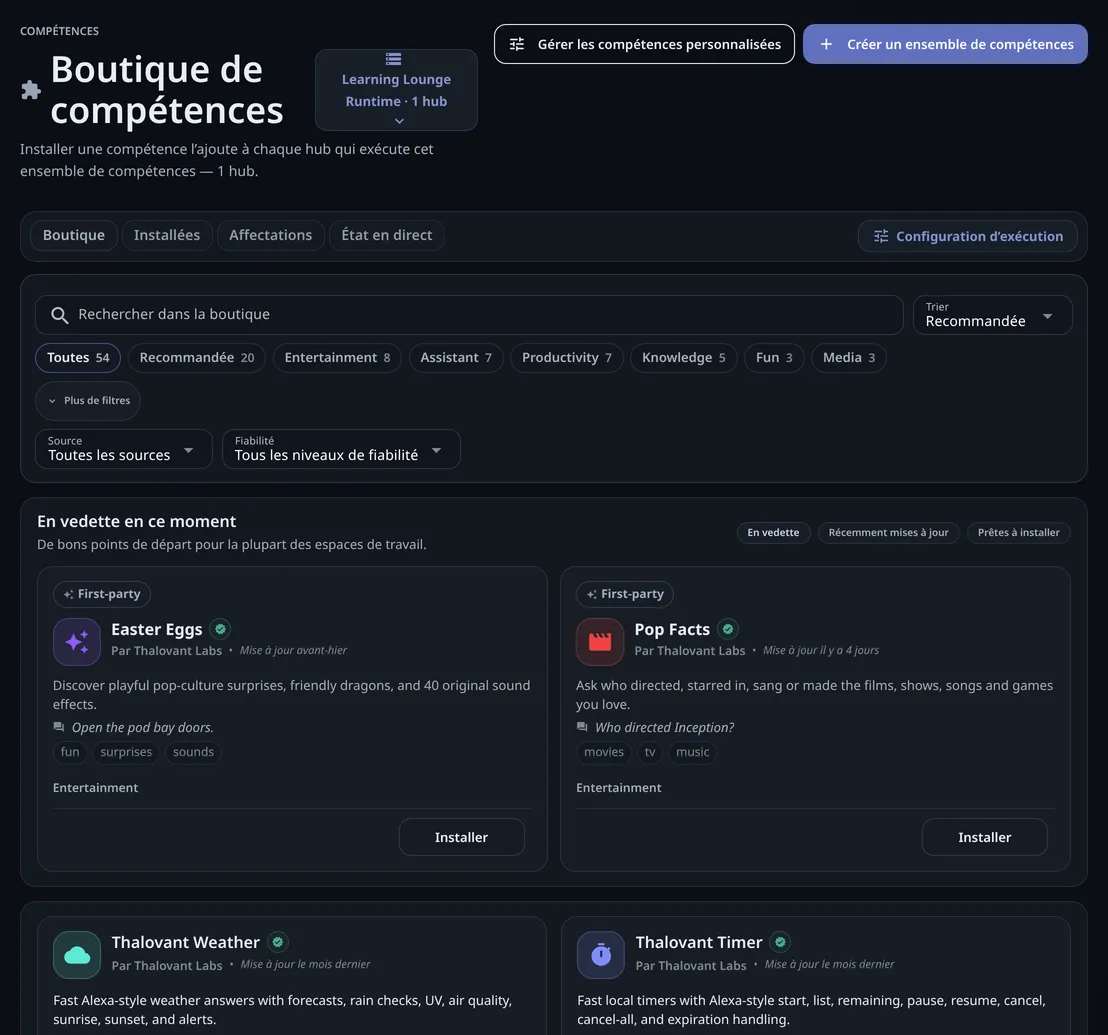Filter by Knowledge 5 category
This screenshot has width=1108, height=1035.
click(683, 357)
